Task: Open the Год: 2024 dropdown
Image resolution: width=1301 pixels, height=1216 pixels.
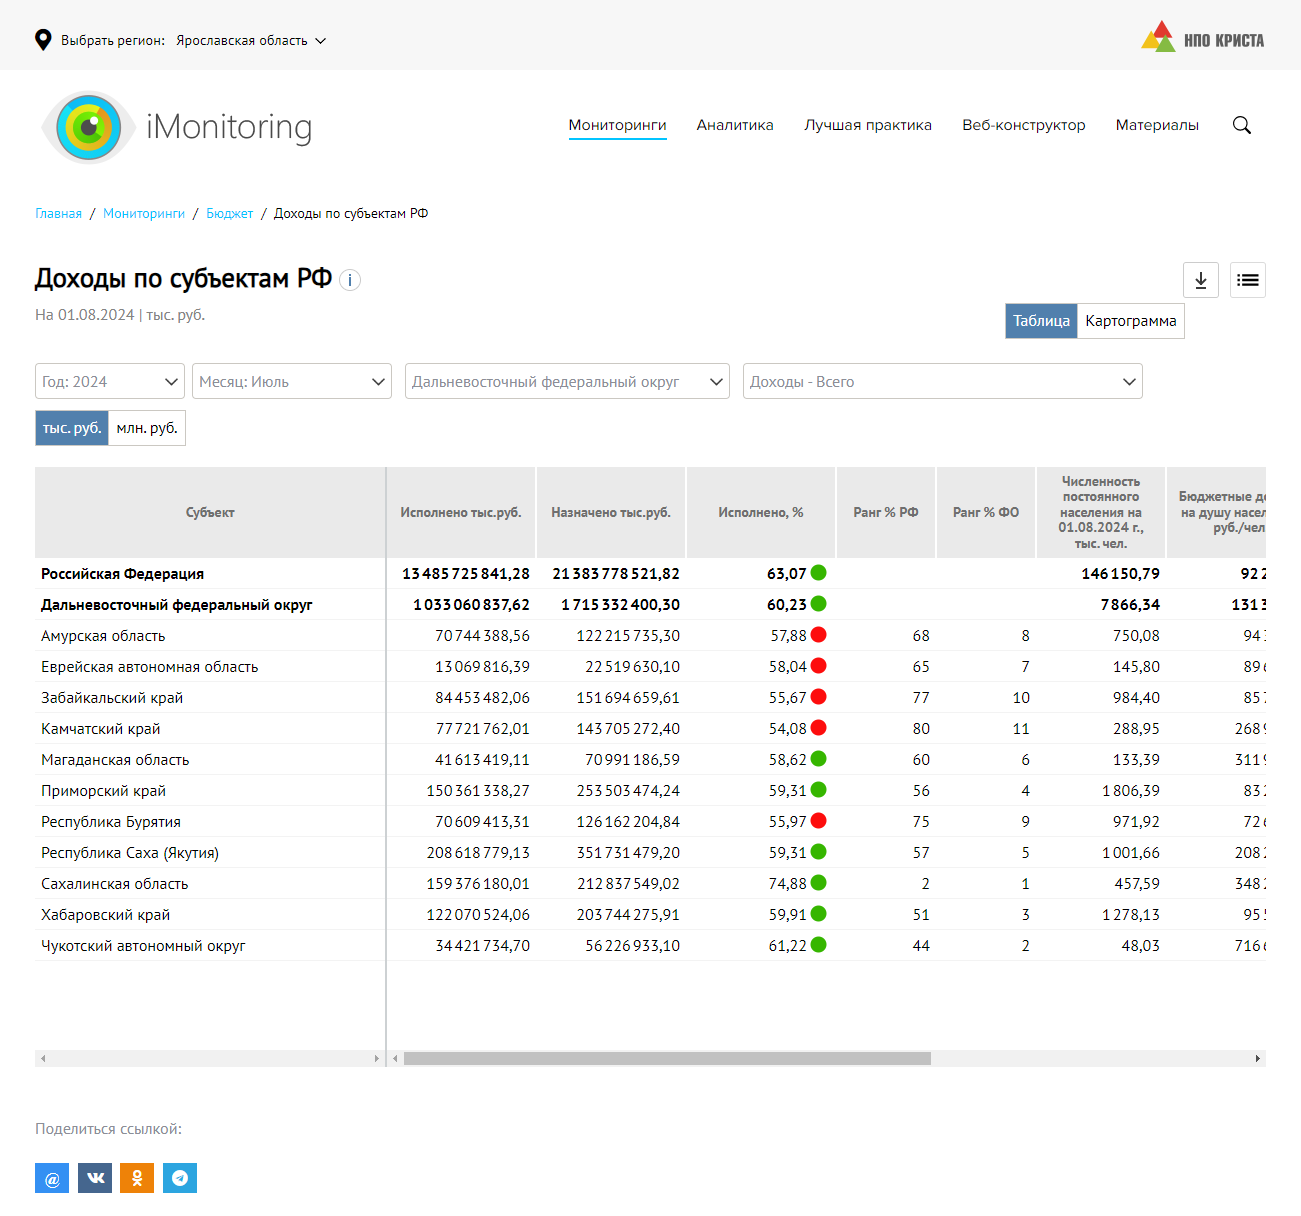Action: (x=109, y=382)
